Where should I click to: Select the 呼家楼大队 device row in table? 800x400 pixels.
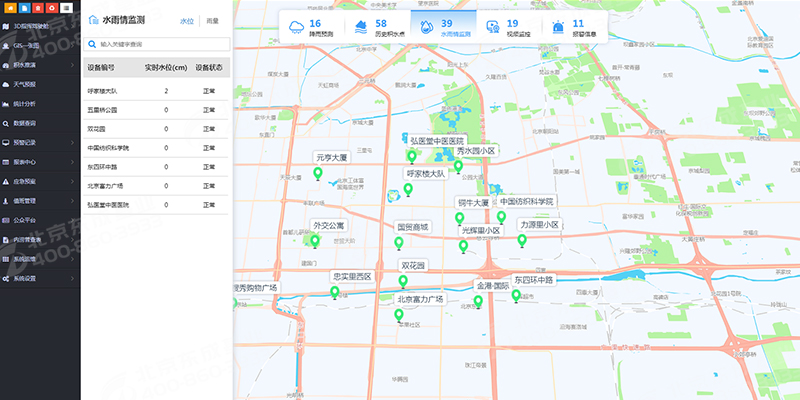[x=155, y=90]
